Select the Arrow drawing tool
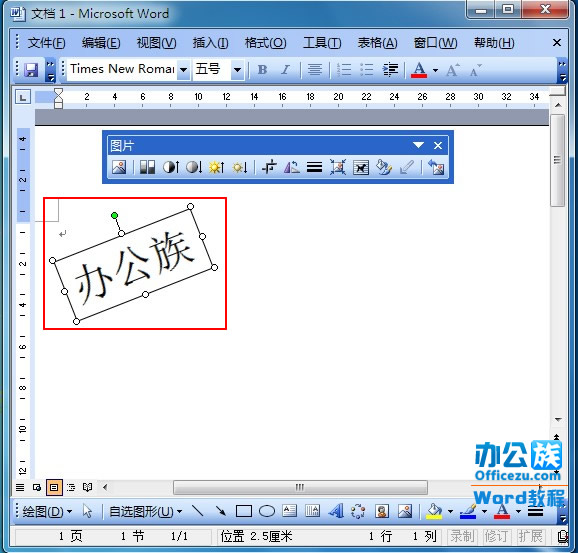Image resolution: width=578 pixels, height=553 pixels. [x=220, y=511]
